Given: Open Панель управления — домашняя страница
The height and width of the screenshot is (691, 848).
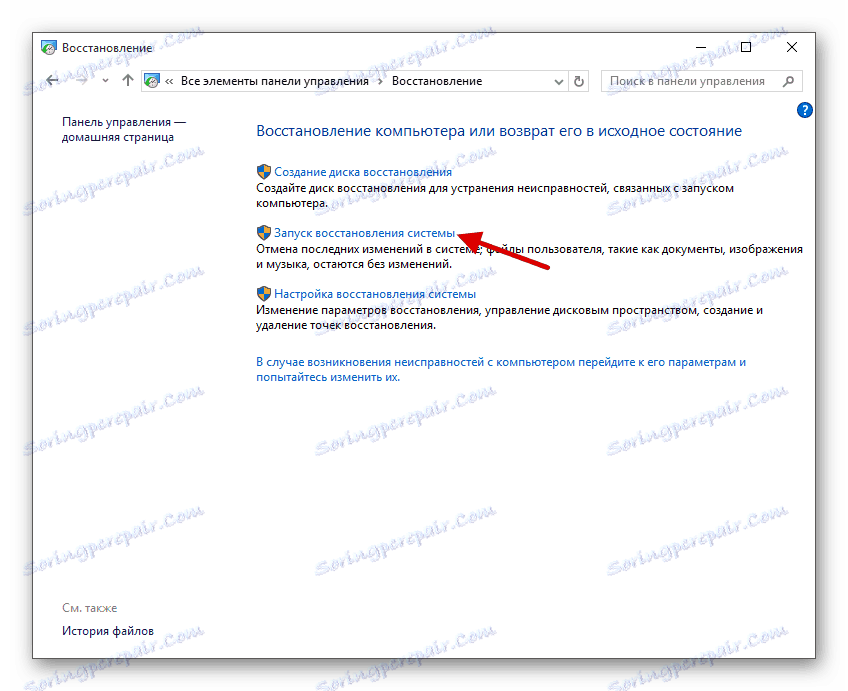Looking at the screenshot, I should (x=124, y=130).
